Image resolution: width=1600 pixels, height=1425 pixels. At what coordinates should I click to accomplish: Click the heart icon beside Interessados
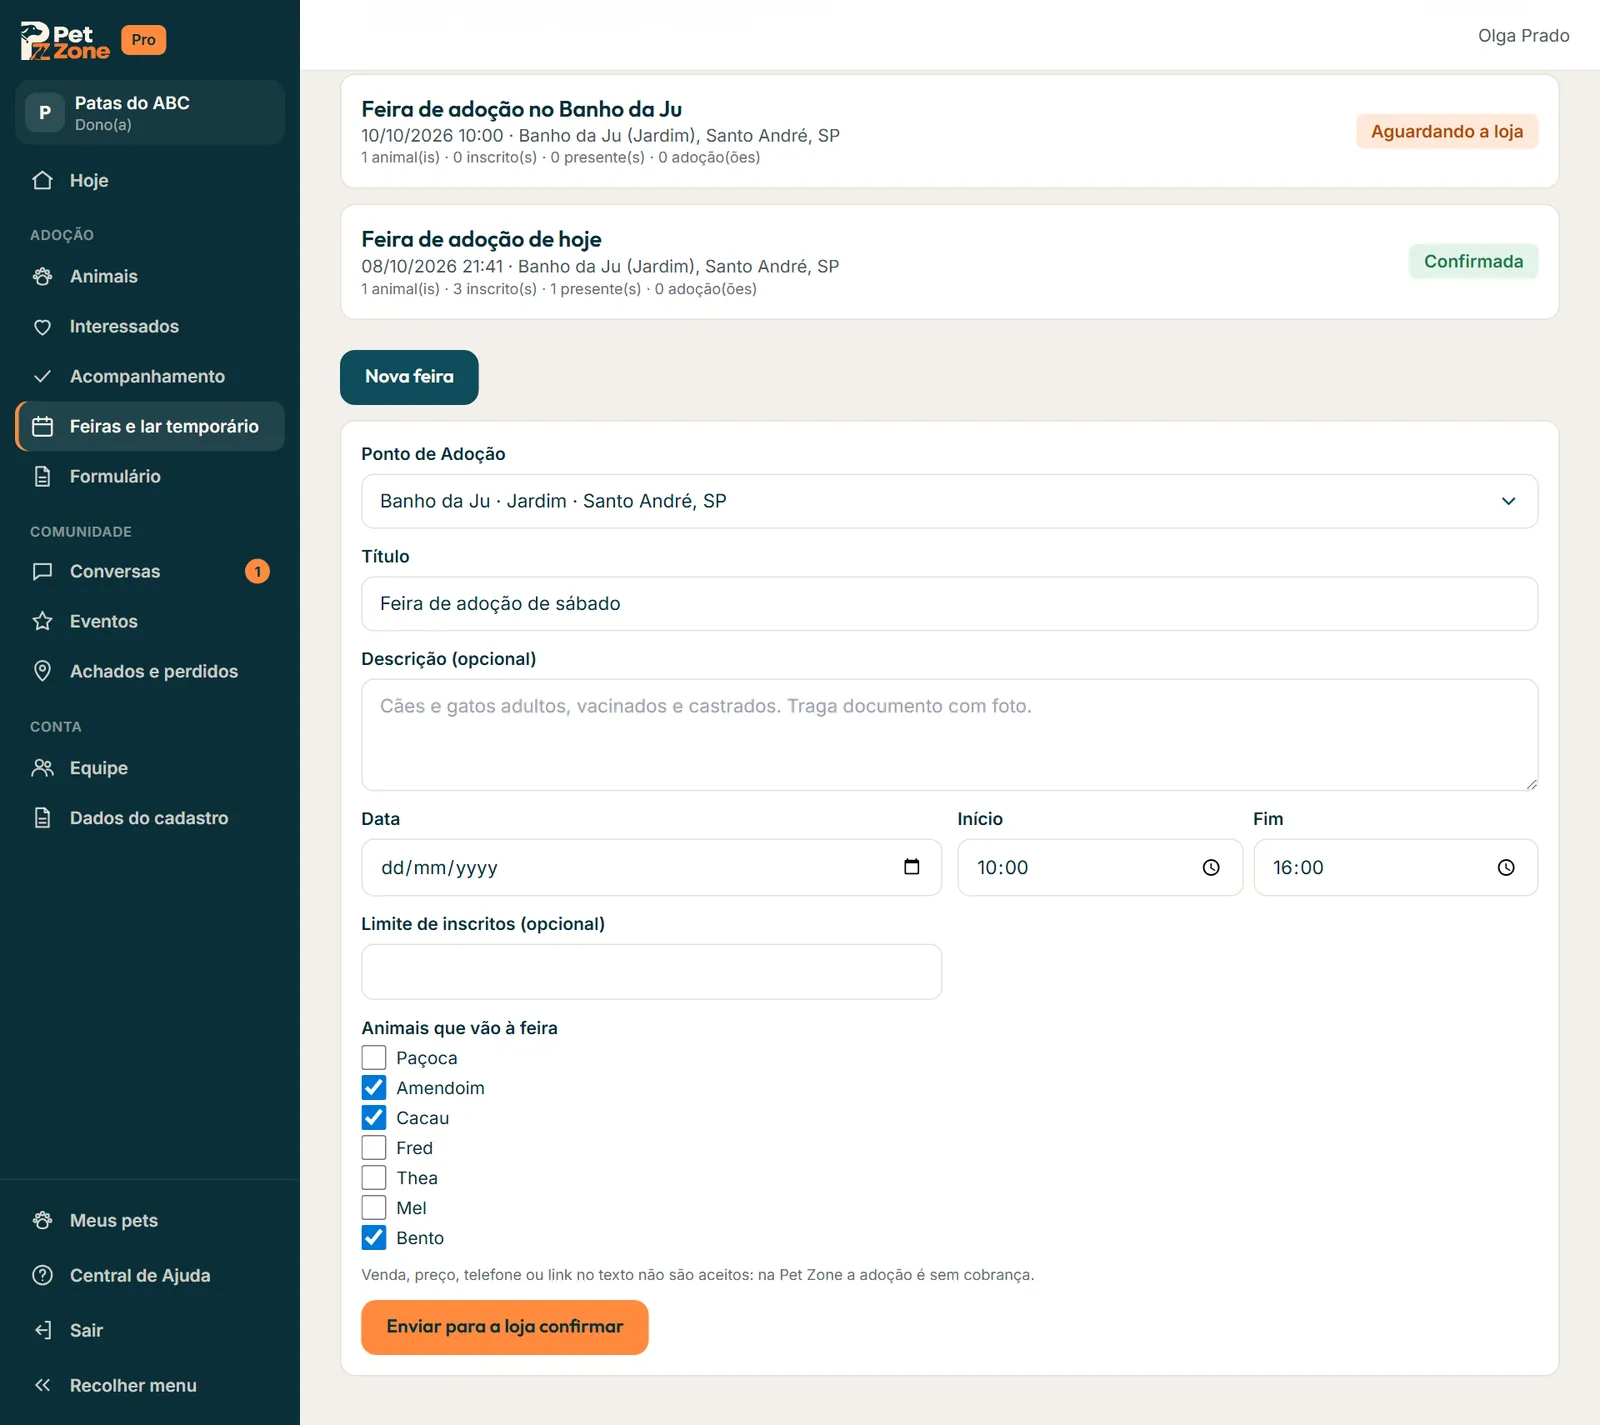pyautogui.click(x=42, y=326)
